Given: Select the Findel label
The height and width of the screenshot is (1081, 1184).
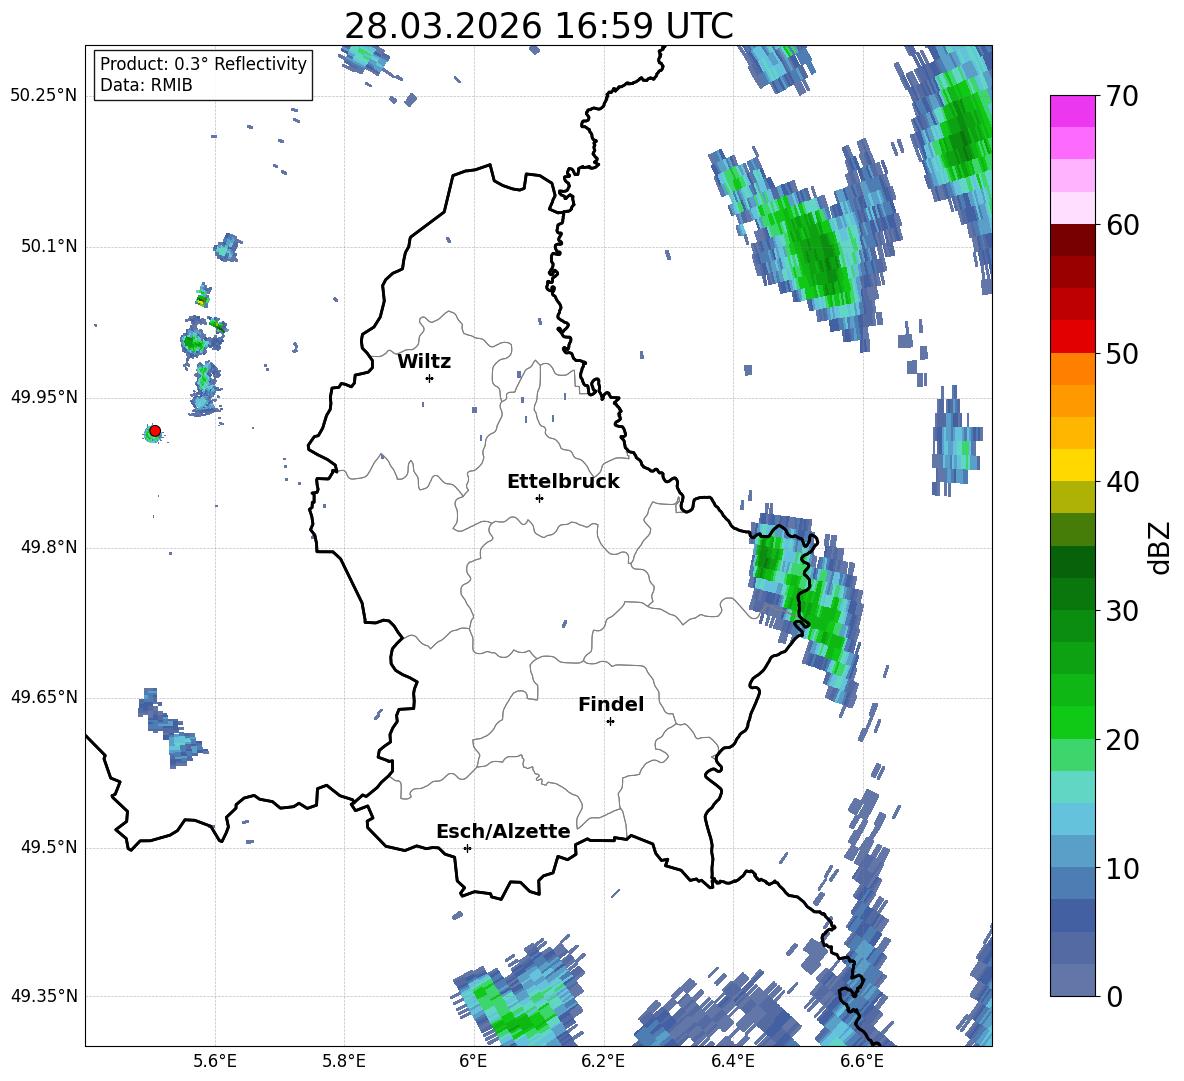Looking at the screenshot, I should [611, 704].
